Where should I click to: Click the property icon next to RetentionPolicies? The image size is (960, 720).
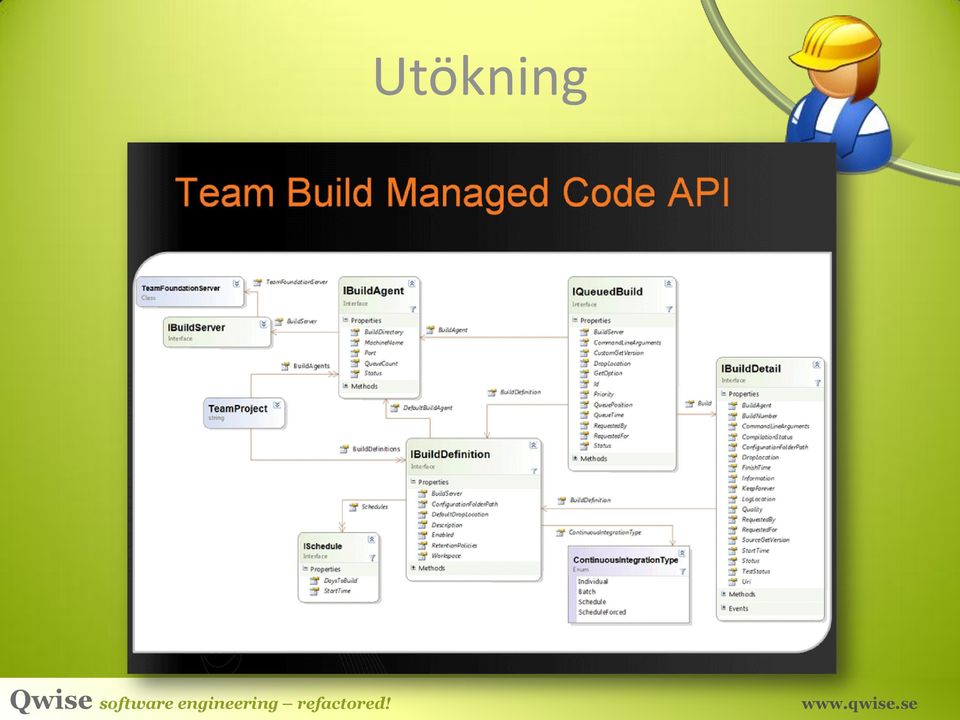pos(422,546)
